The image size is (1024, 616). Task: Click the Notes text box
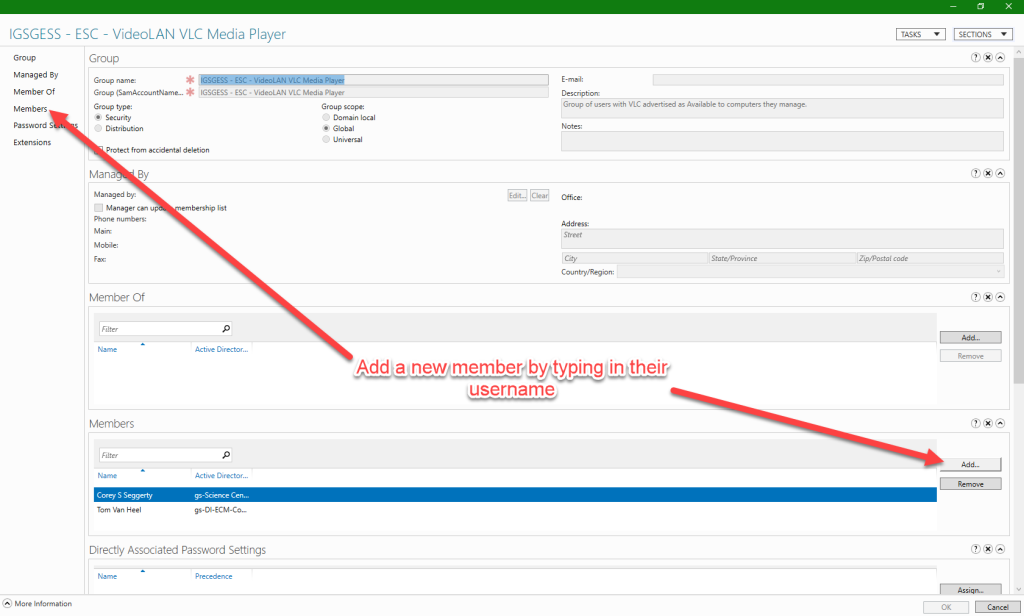pos(782,141)
